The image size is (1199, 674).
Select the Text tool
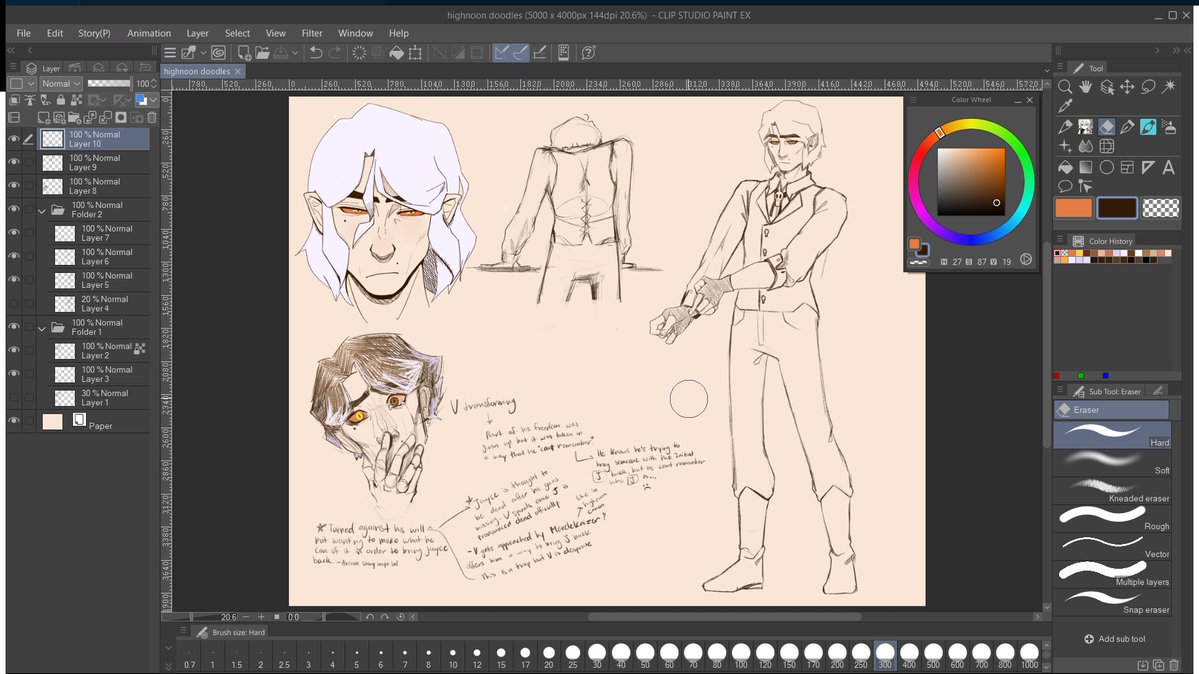coord(1168,167)
